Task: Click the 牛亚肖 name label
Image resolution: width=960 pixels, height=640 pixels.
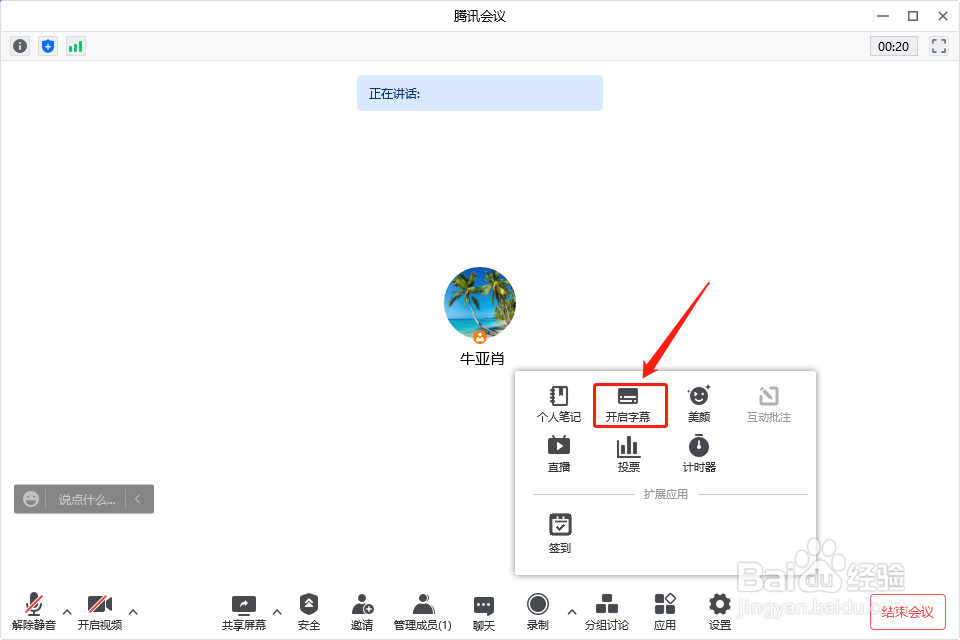Action: (x=482, y=359)
